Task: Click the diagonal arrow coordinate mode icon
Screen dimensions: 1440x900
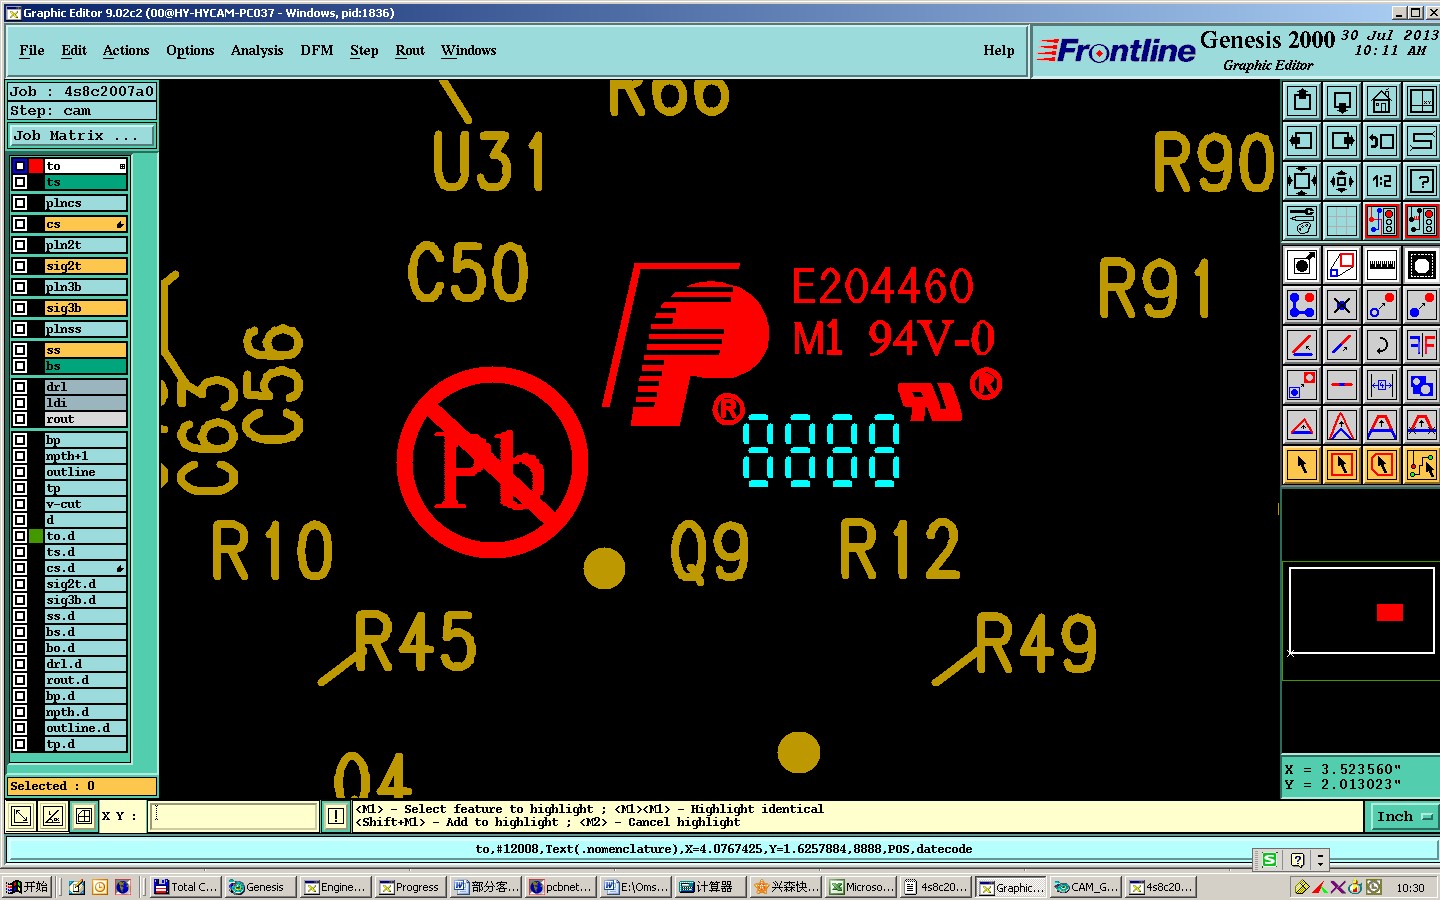Action: 20,816
